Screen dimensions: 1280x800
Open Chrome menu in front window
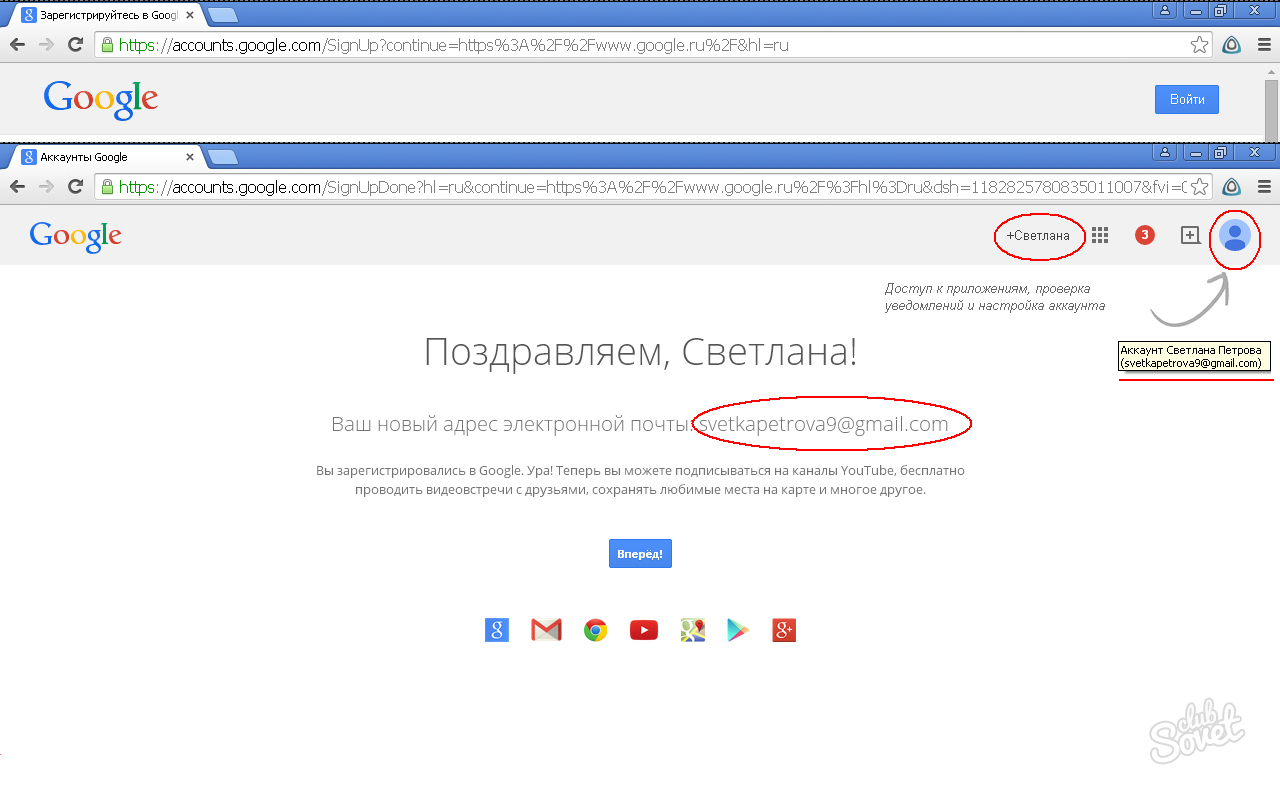coord(1264,187)
